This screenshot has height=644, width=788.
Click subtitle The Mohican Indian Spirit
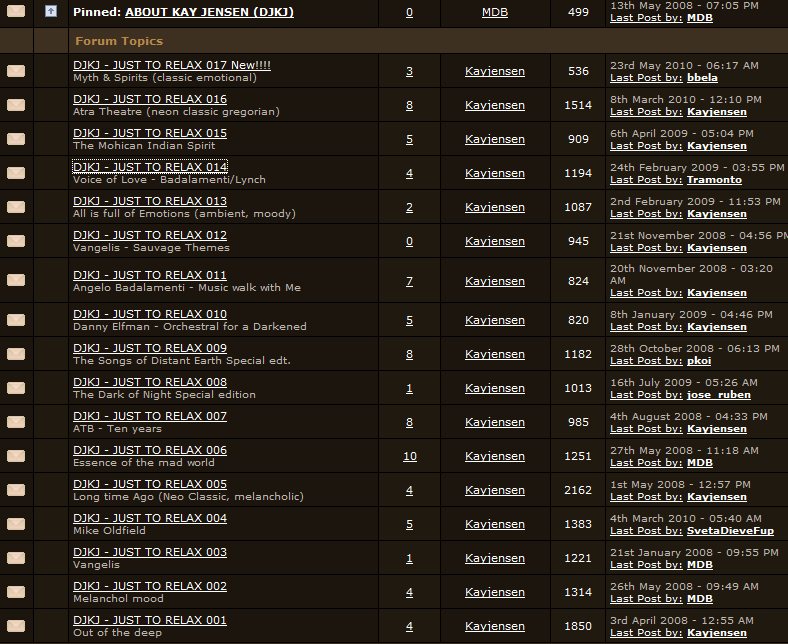tap(144, 146)
